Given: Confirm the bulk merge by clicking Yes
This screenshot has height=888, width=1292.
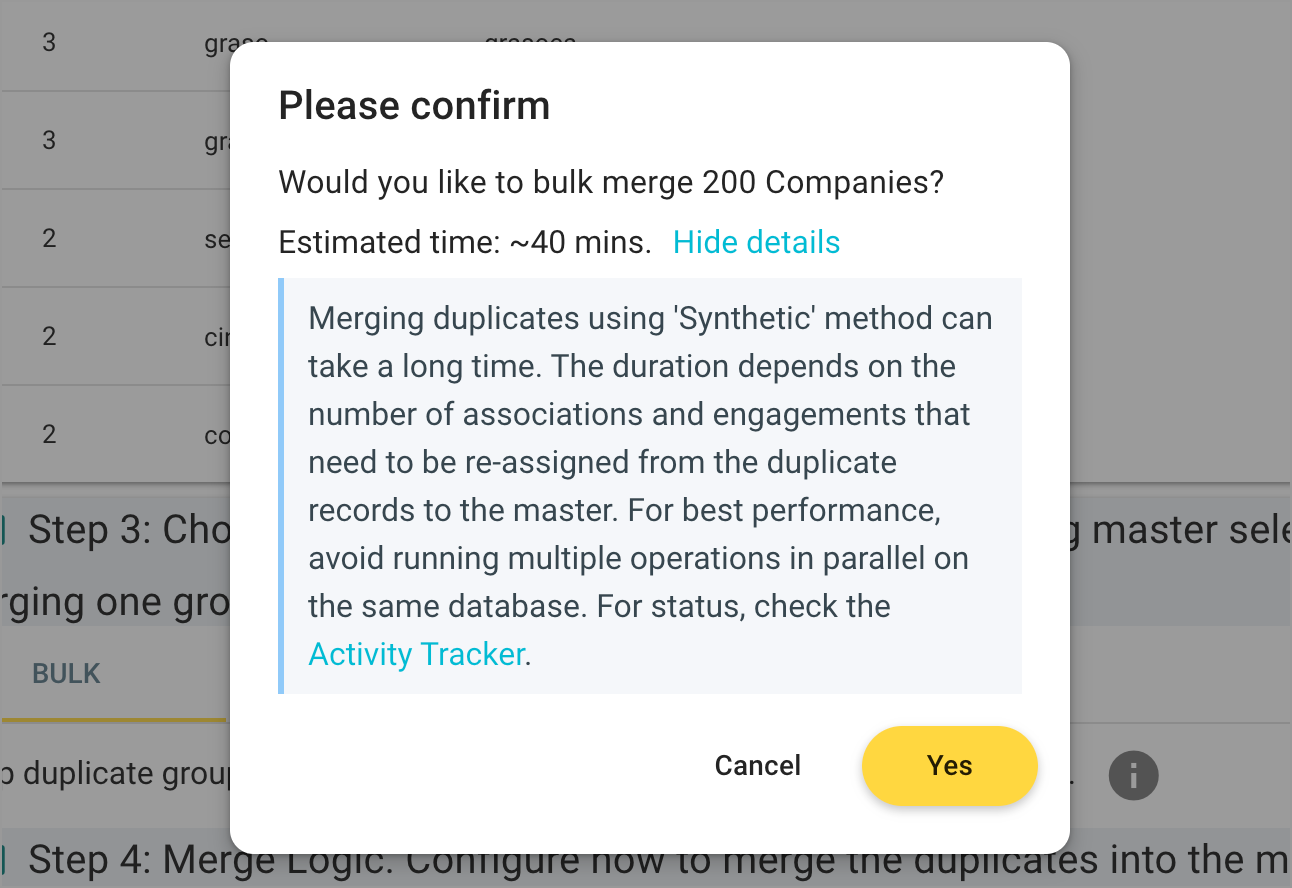Looking at the screenshot, I should pyautogui.click(x=948, y=765).
